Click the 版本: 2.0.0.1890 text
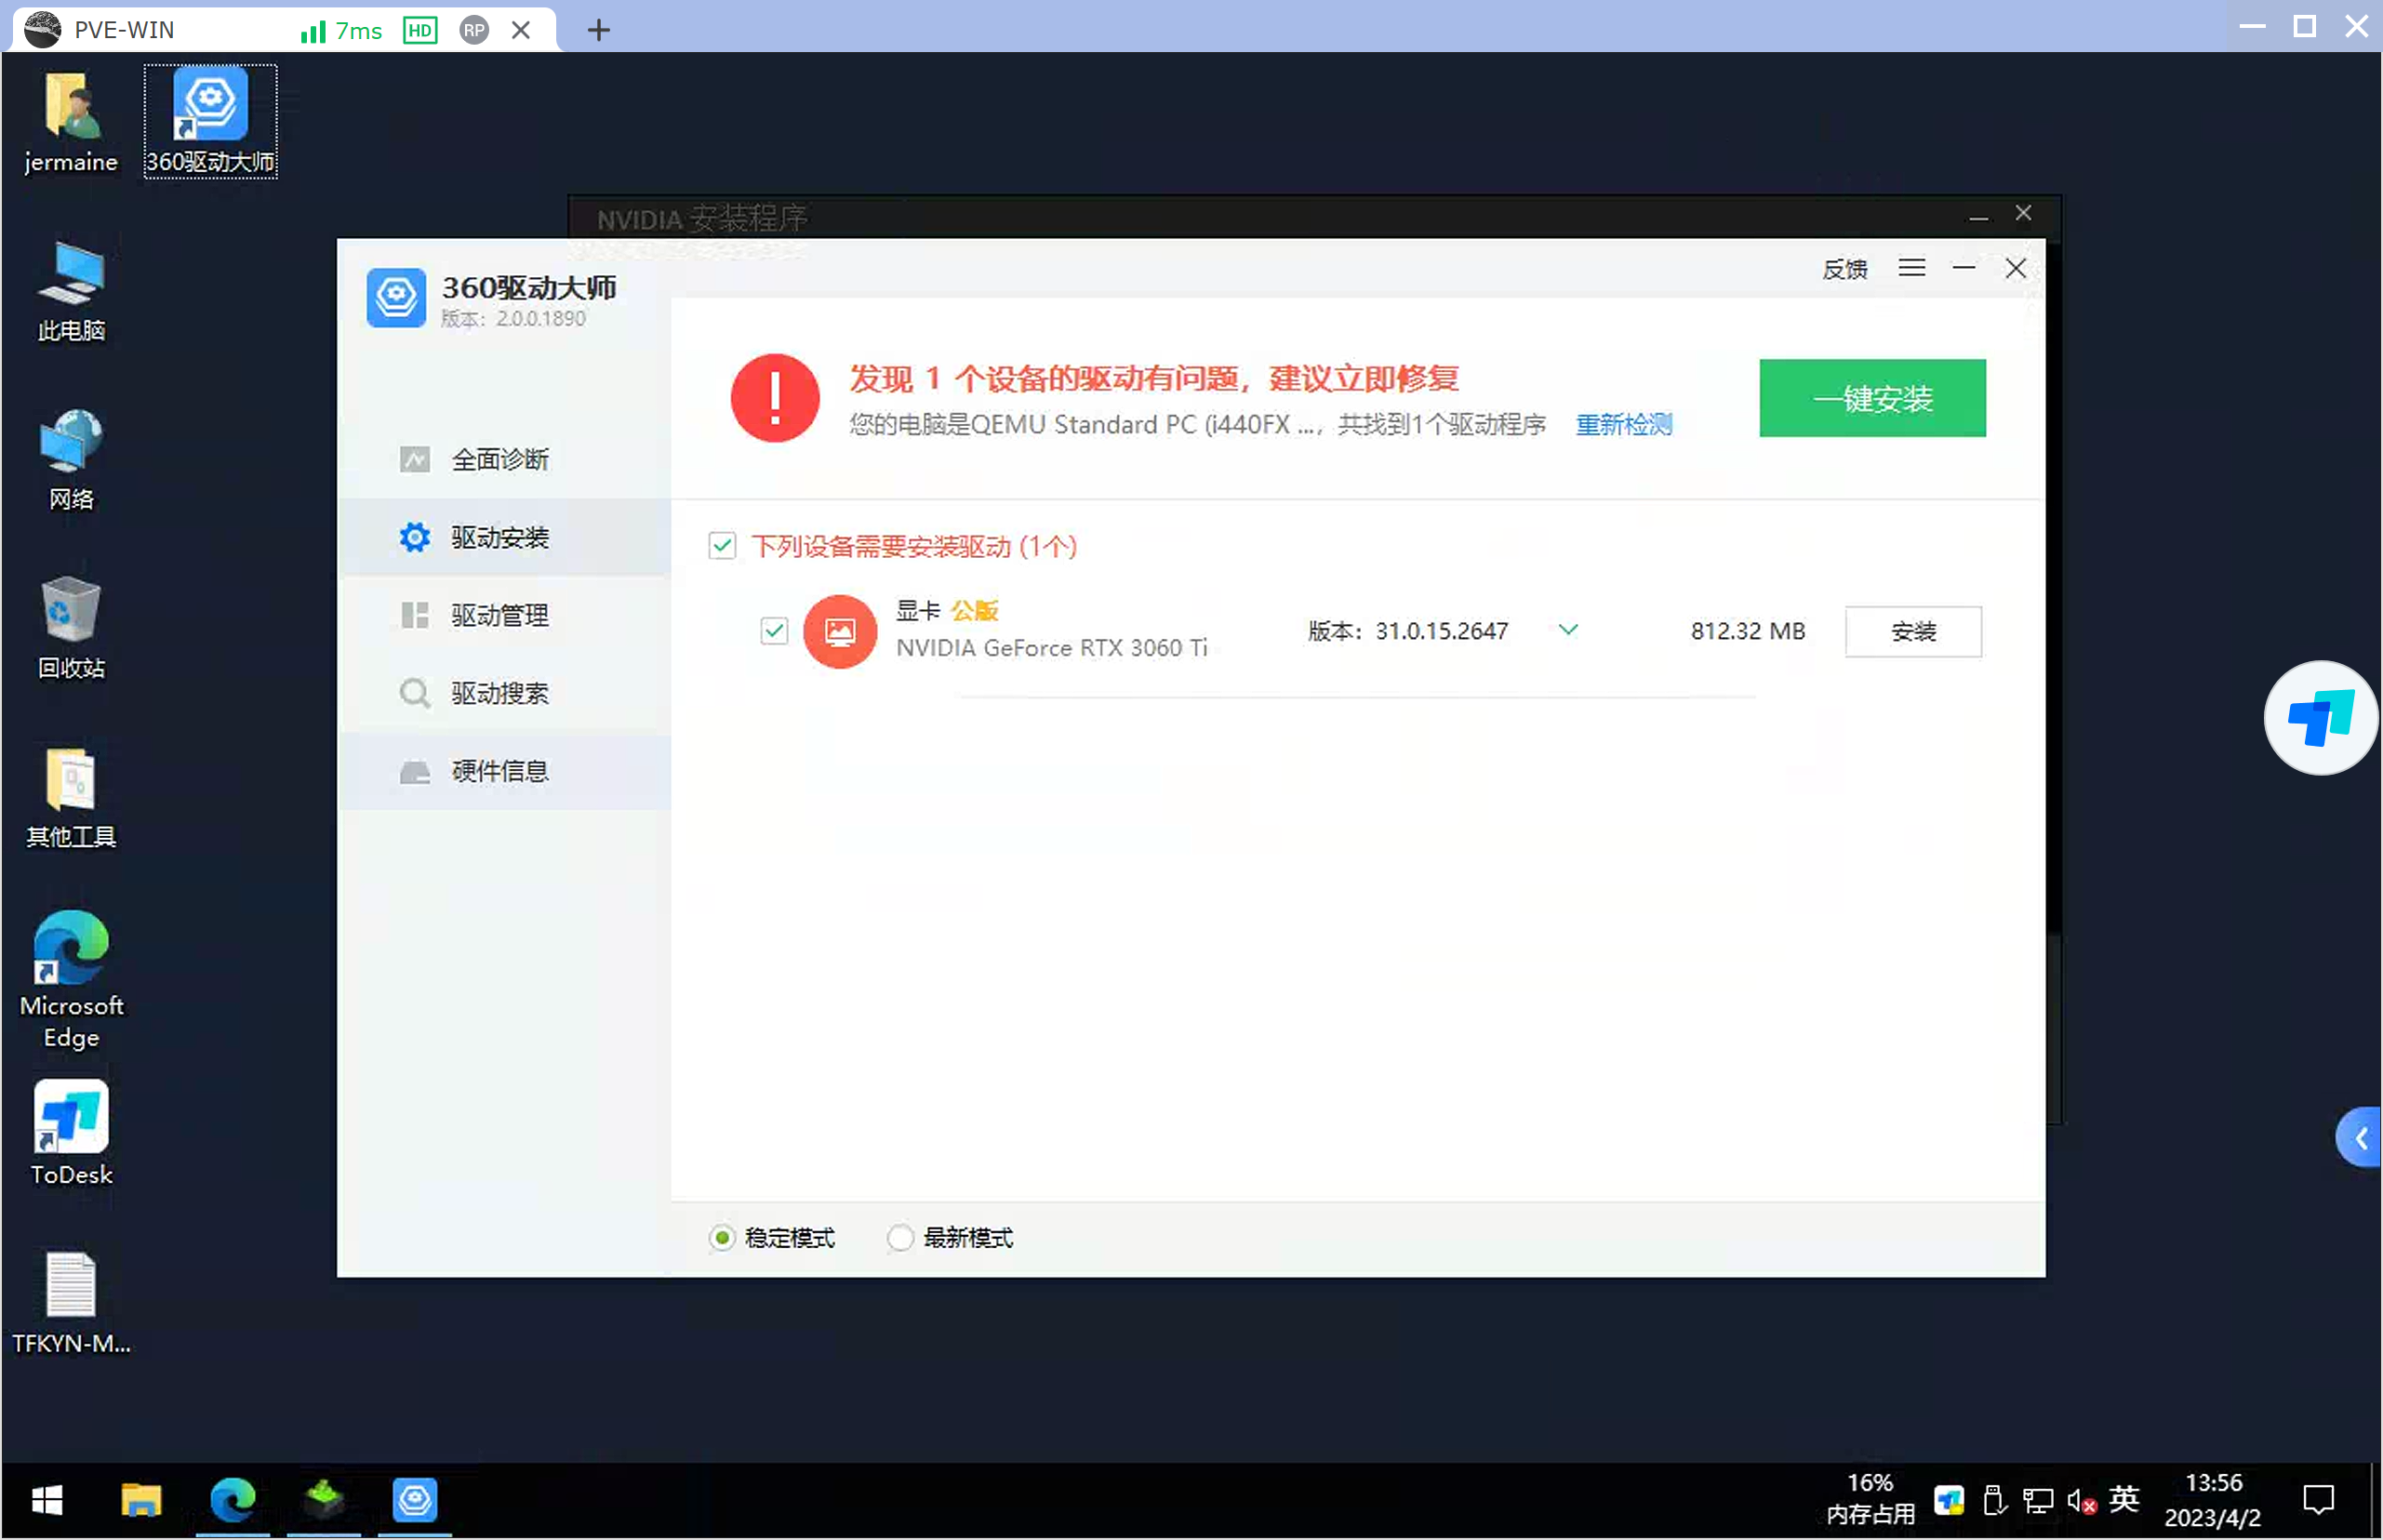The height and width of the screenshot is (1540, 2383). (513, 319)
